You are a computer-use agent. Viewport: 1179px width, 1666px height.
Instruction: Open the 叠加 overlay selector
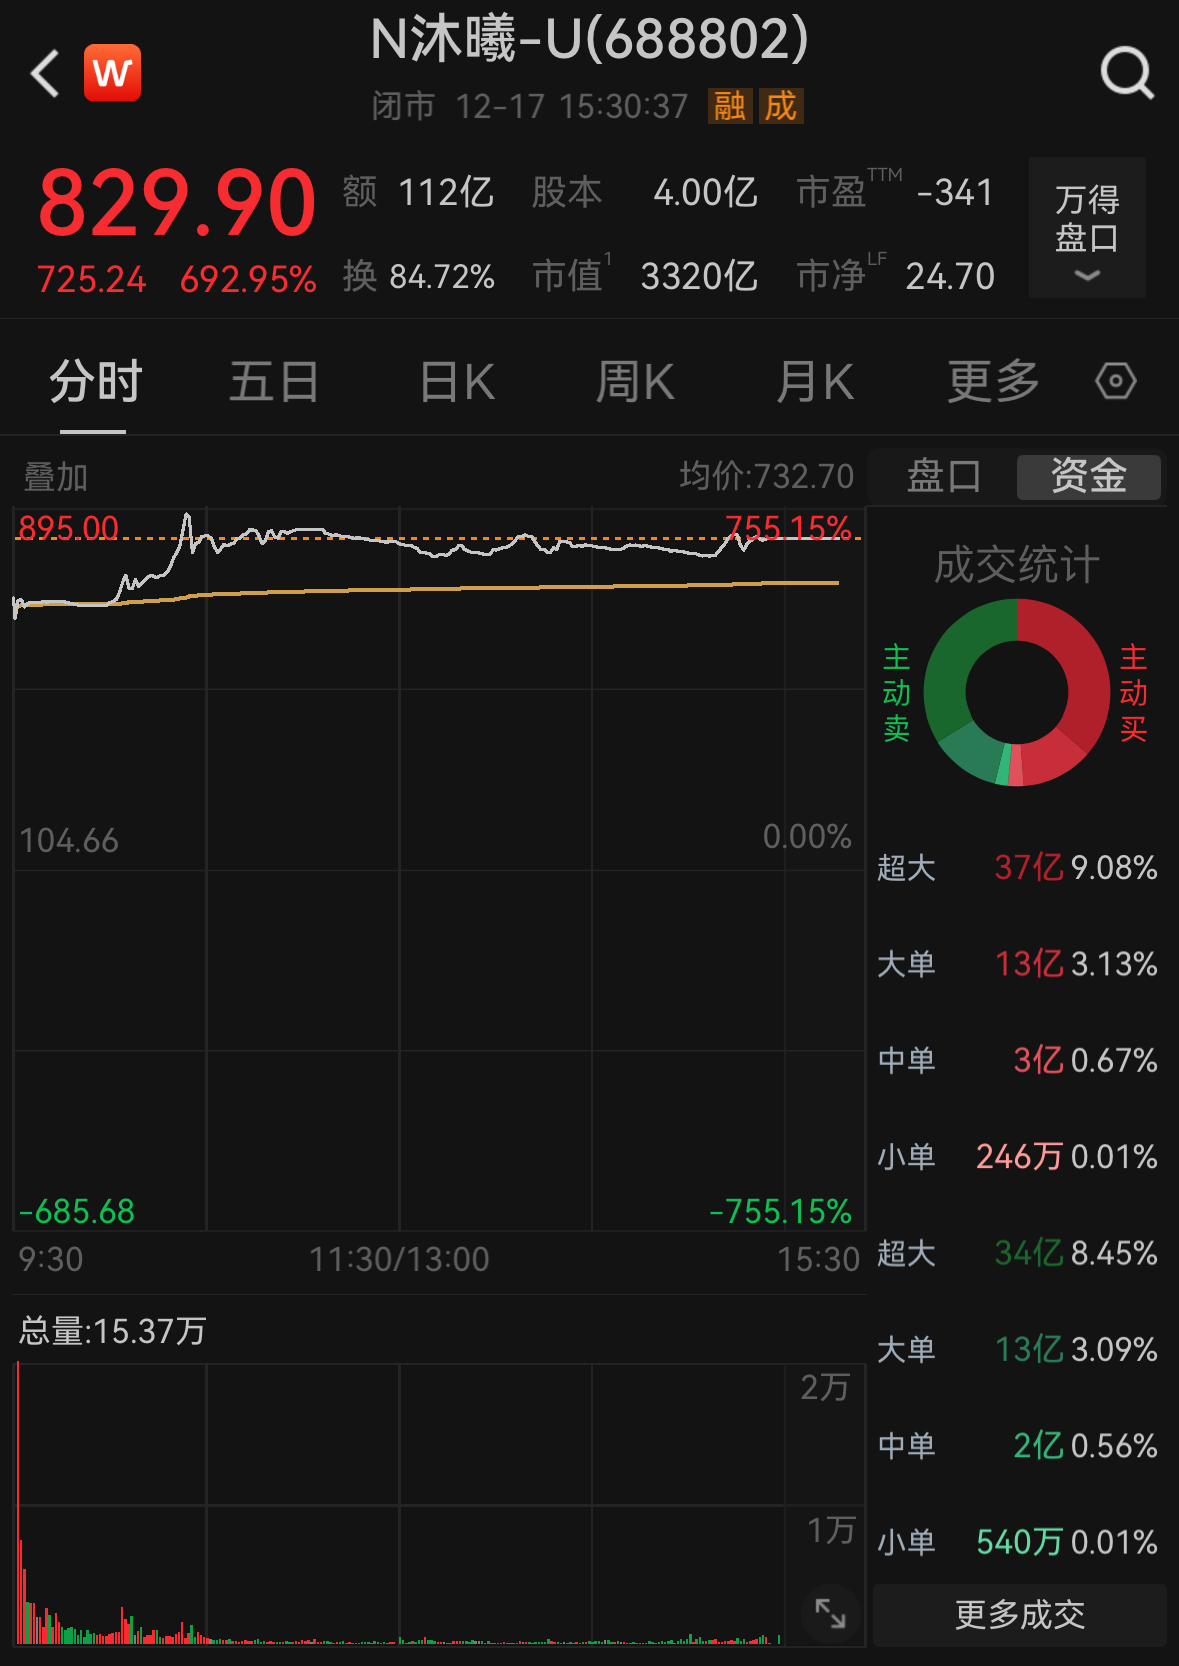(x=56, y=477)
